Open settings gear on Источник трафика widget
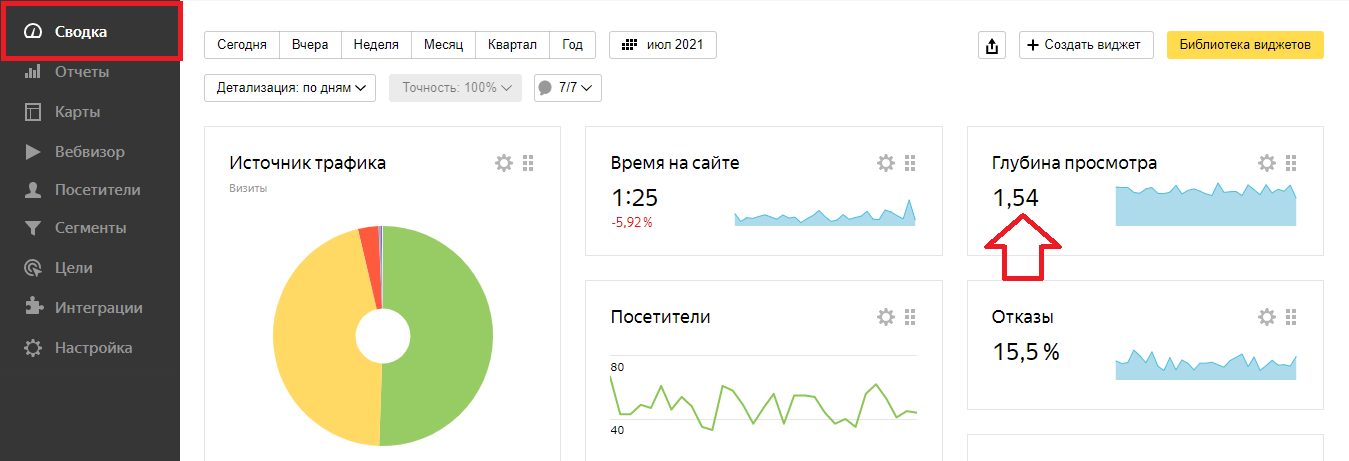Image resolution: width=1349 pixels, height=461 pixels. [504, 163]
